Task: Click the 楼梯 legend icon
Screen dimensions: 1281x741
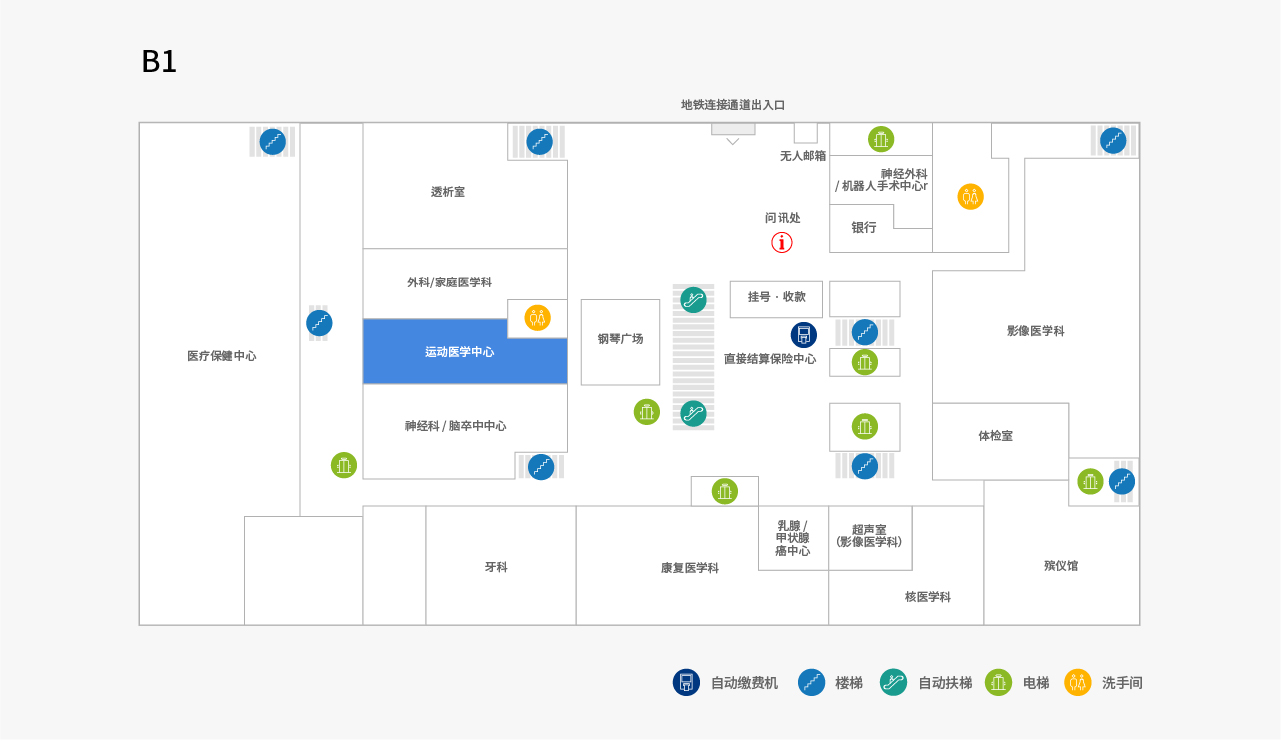Action: (x=812, y=683)
